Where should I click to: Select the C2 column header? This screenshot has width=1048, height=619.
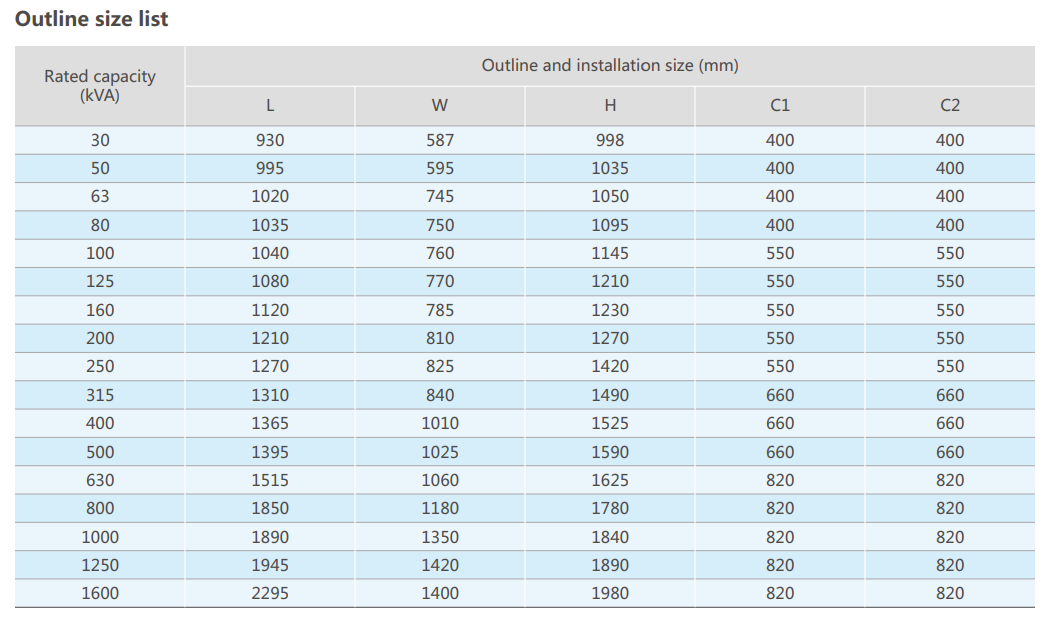click(x=950, y=106)
